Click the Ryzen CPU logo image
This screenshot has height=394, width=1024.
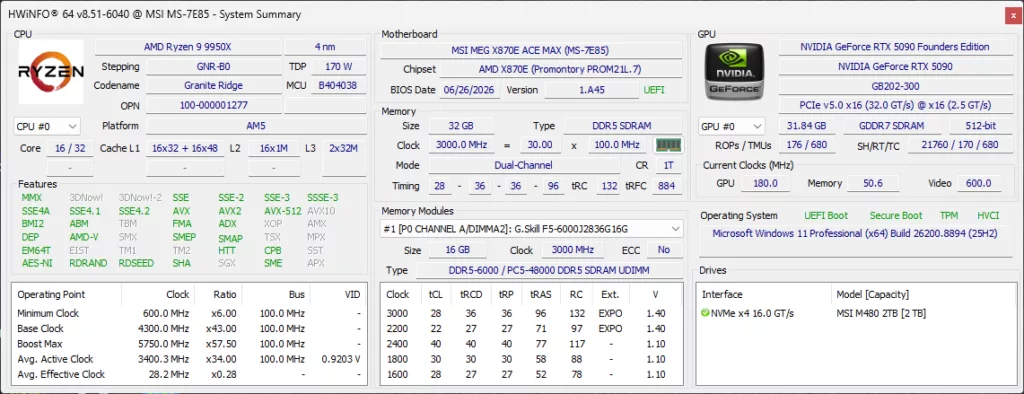51,72
